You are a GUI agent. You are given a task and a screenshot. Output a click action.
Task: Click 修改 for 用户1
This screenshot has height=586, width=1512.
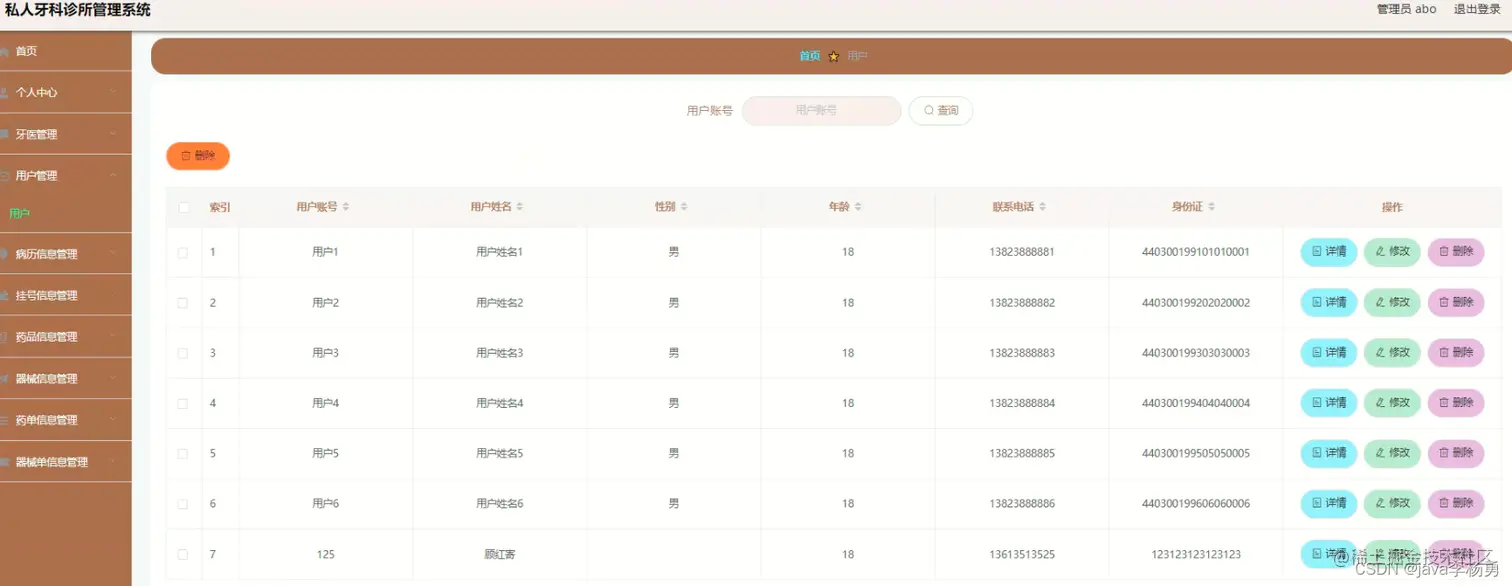(1392, 252)
